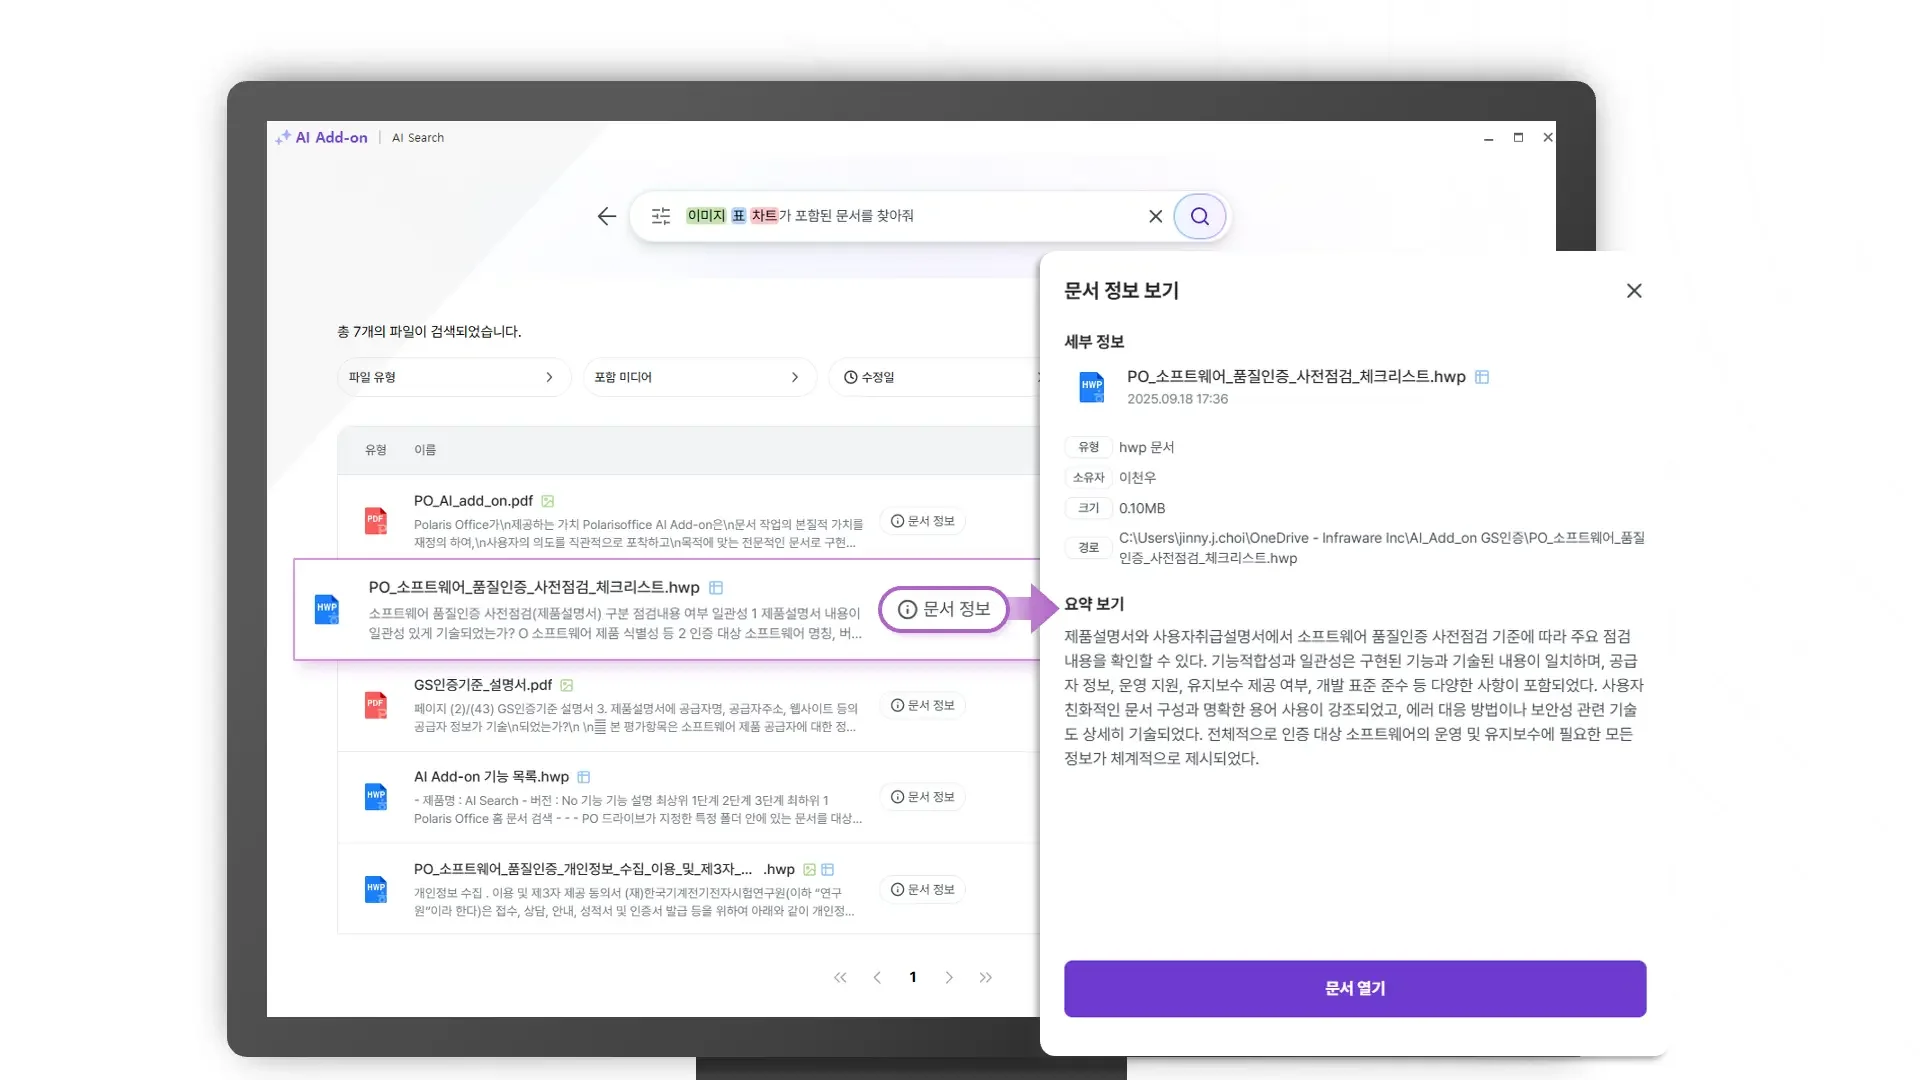The width and height of the screenshot is (1920, 1080).
Task: Open the search filter settings icon
Action: [x=661, y=216]
